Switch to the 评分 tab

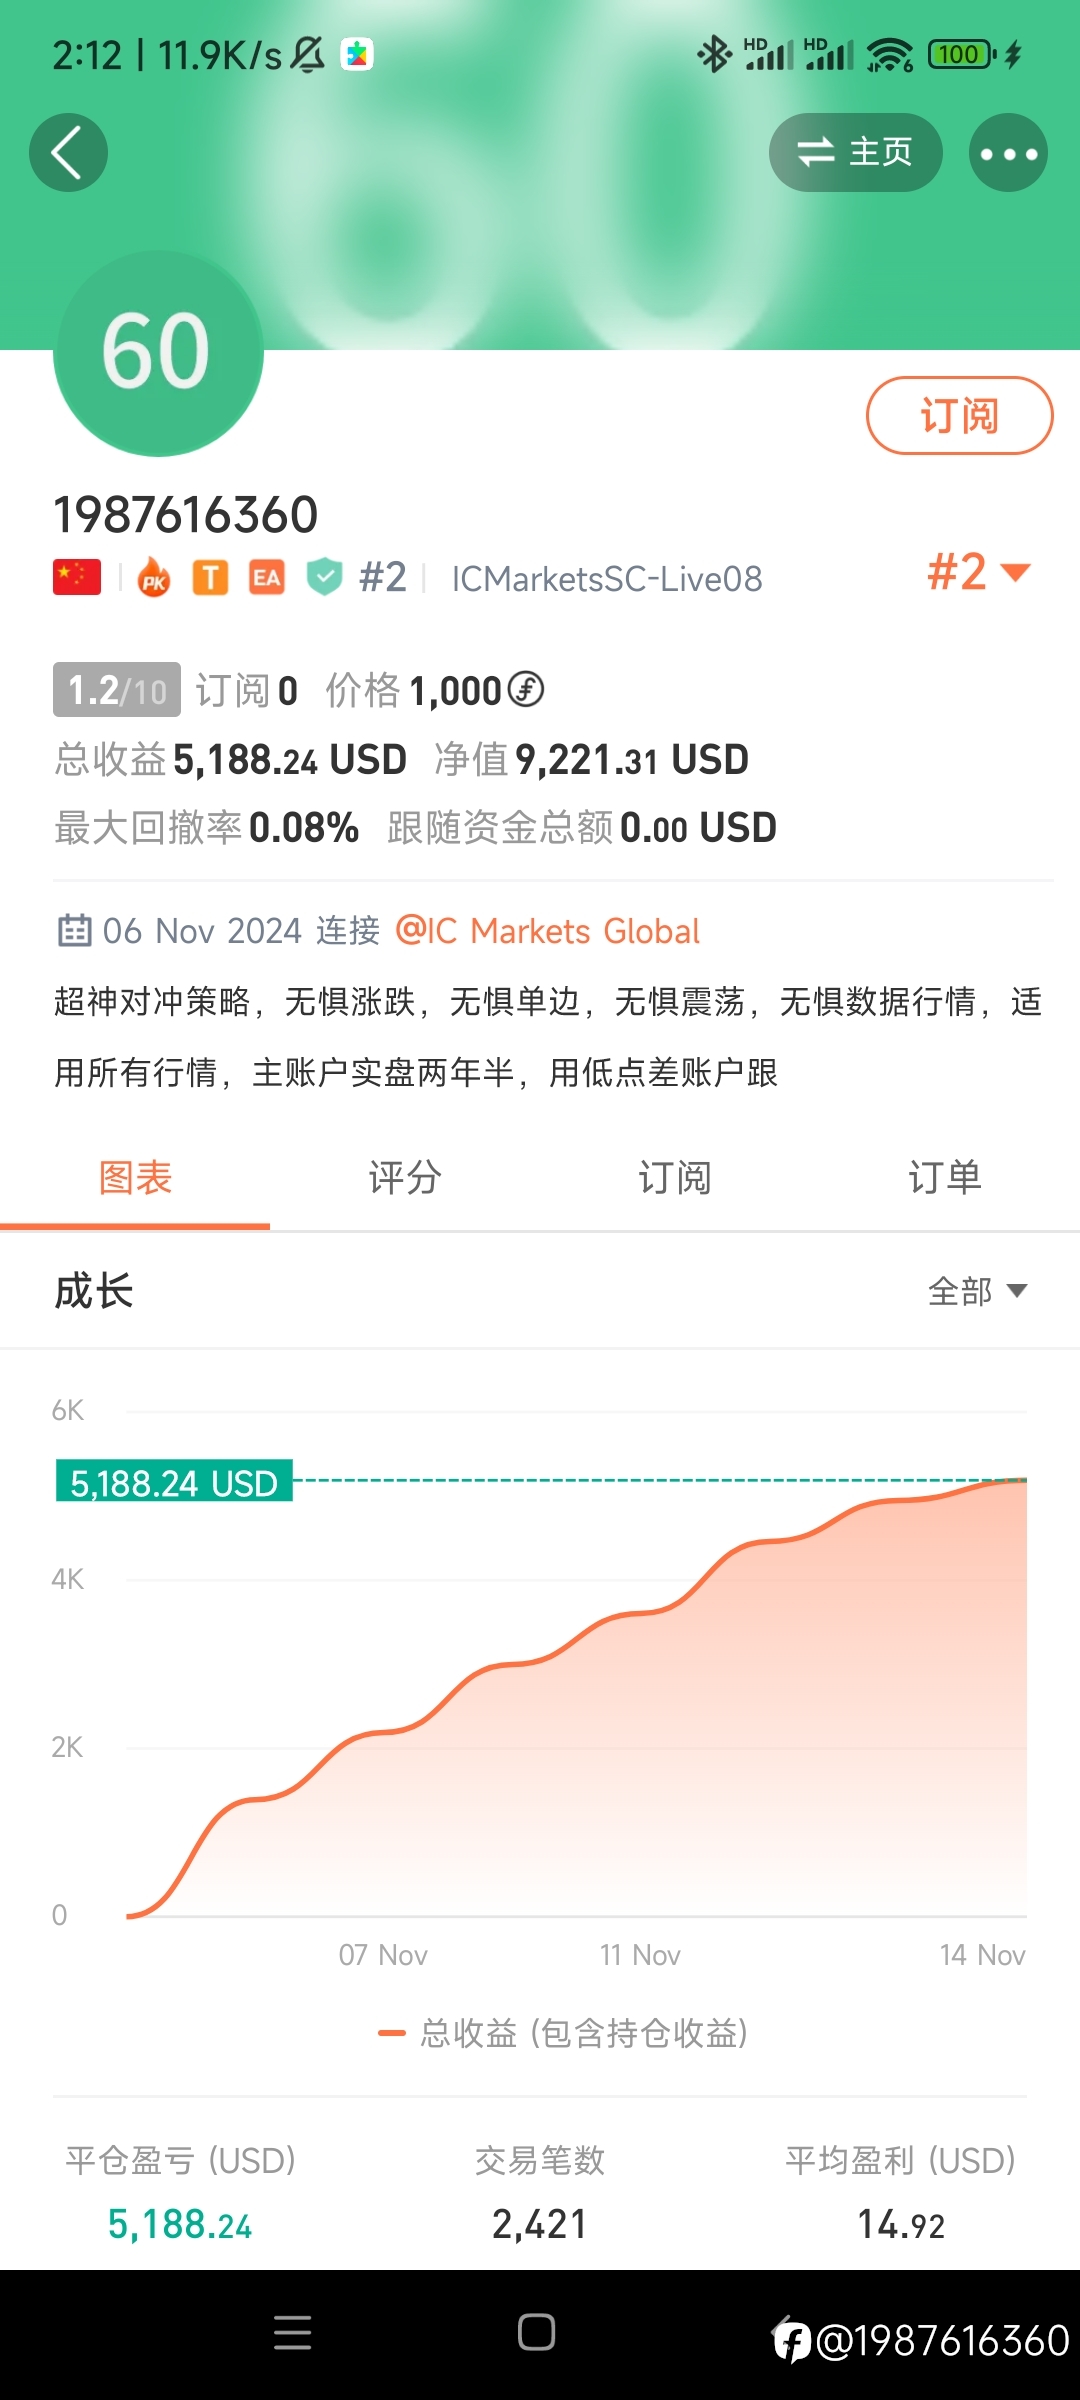pyautogui.click(x=405, y=1178)
